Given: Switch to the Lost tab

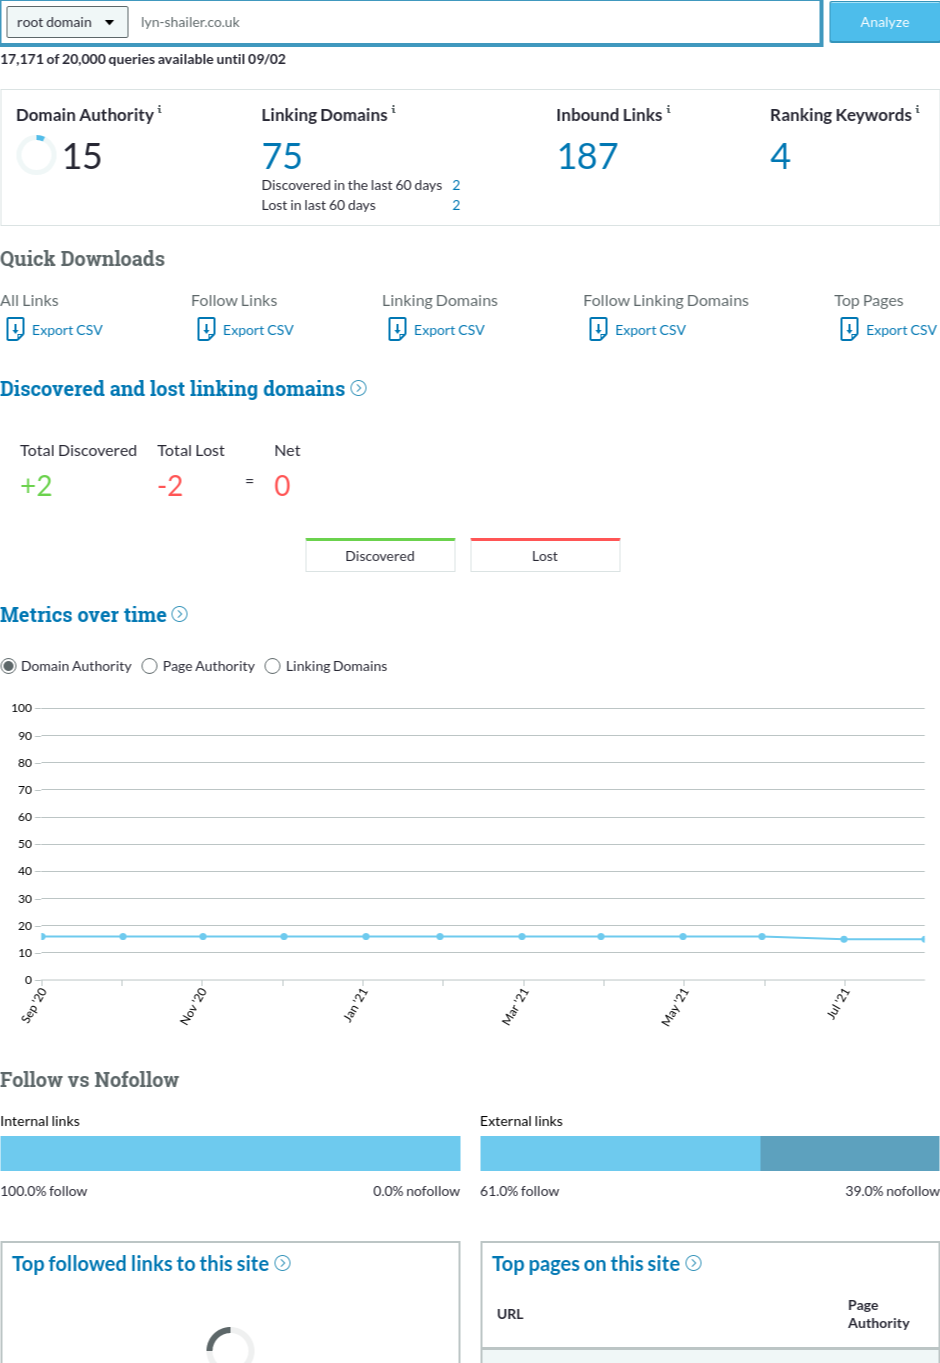Looking at the screenshot, I should 545,556.
